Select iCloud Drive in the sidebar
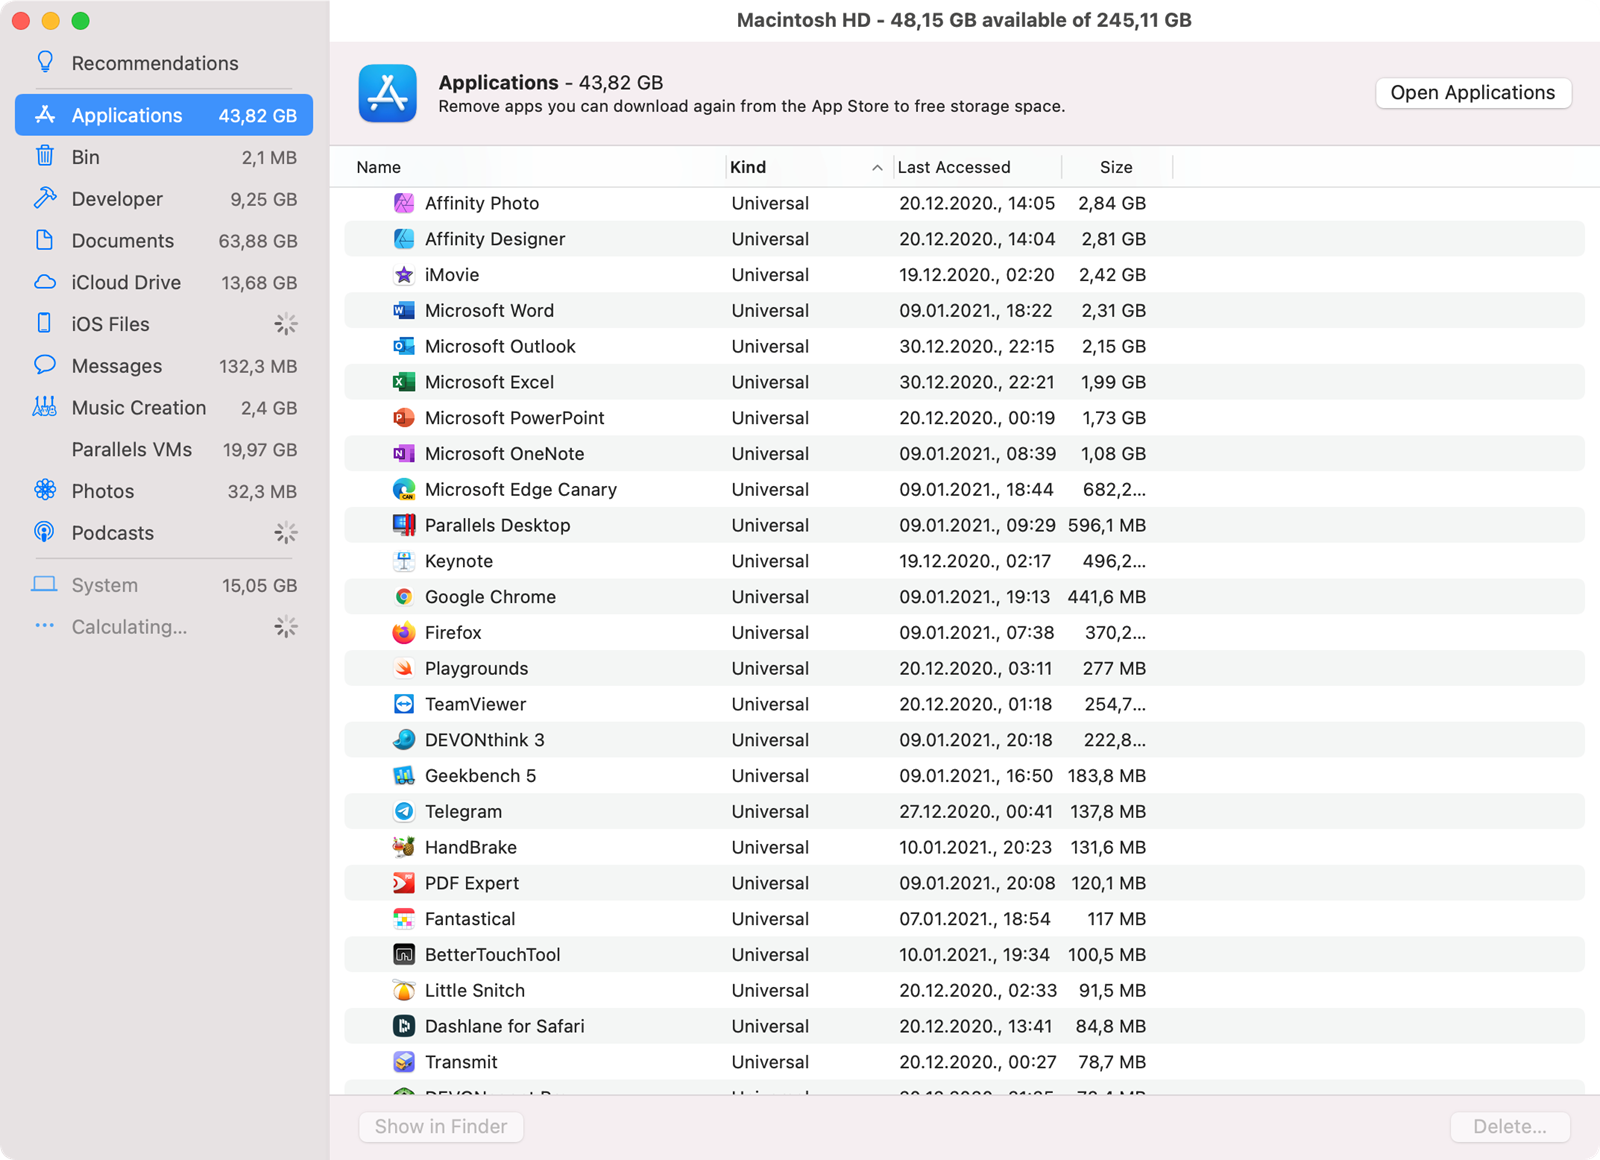 [164, 283]
